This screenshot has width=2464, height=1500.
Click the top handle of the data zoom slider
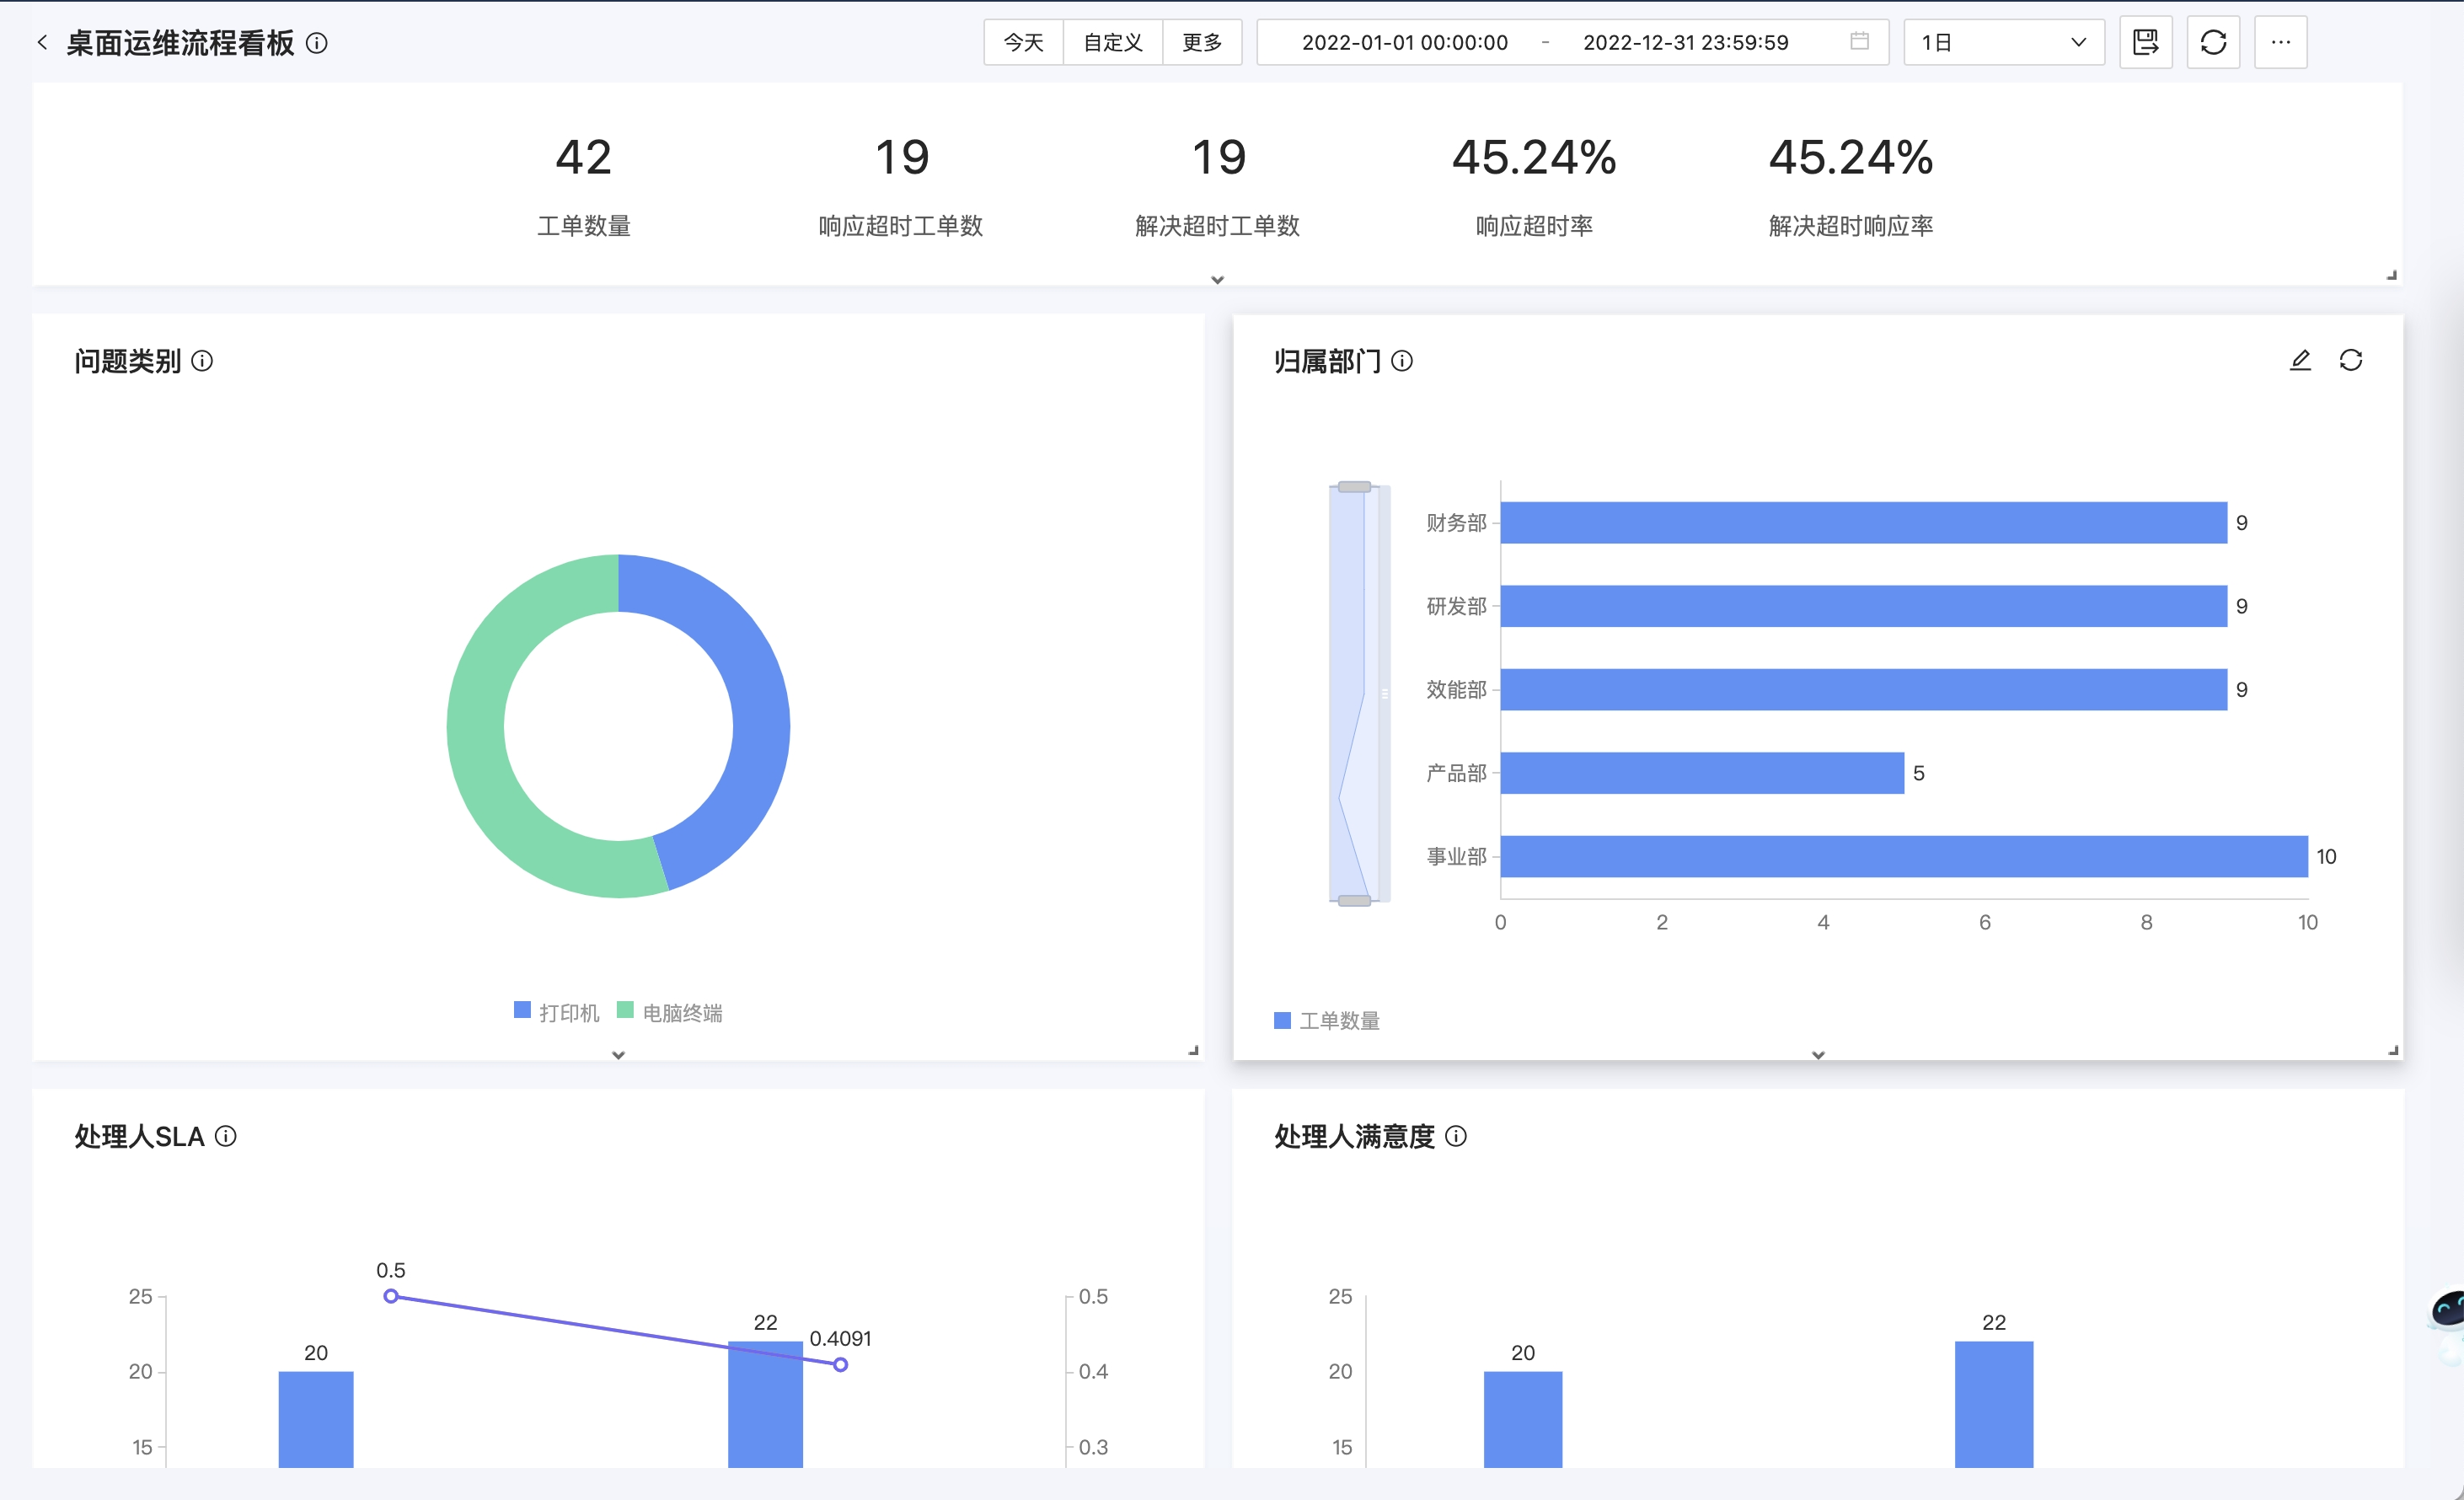(1354, 487)
